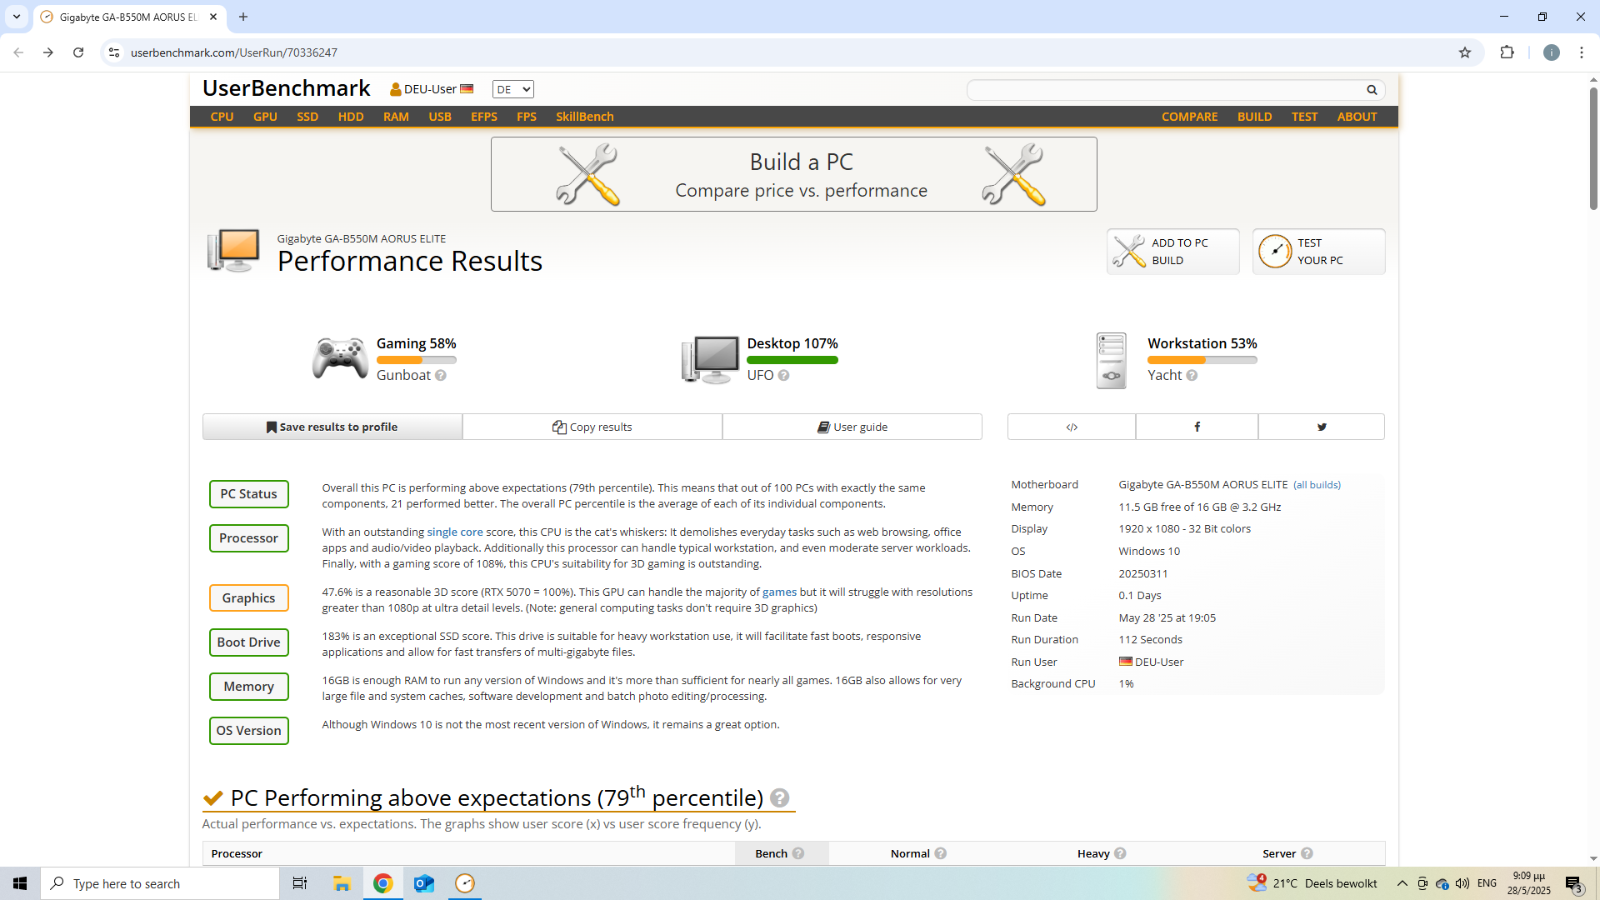Click ADD TO PC BUILD button
Screen dimensions: 1600x900
point(1173,252)
